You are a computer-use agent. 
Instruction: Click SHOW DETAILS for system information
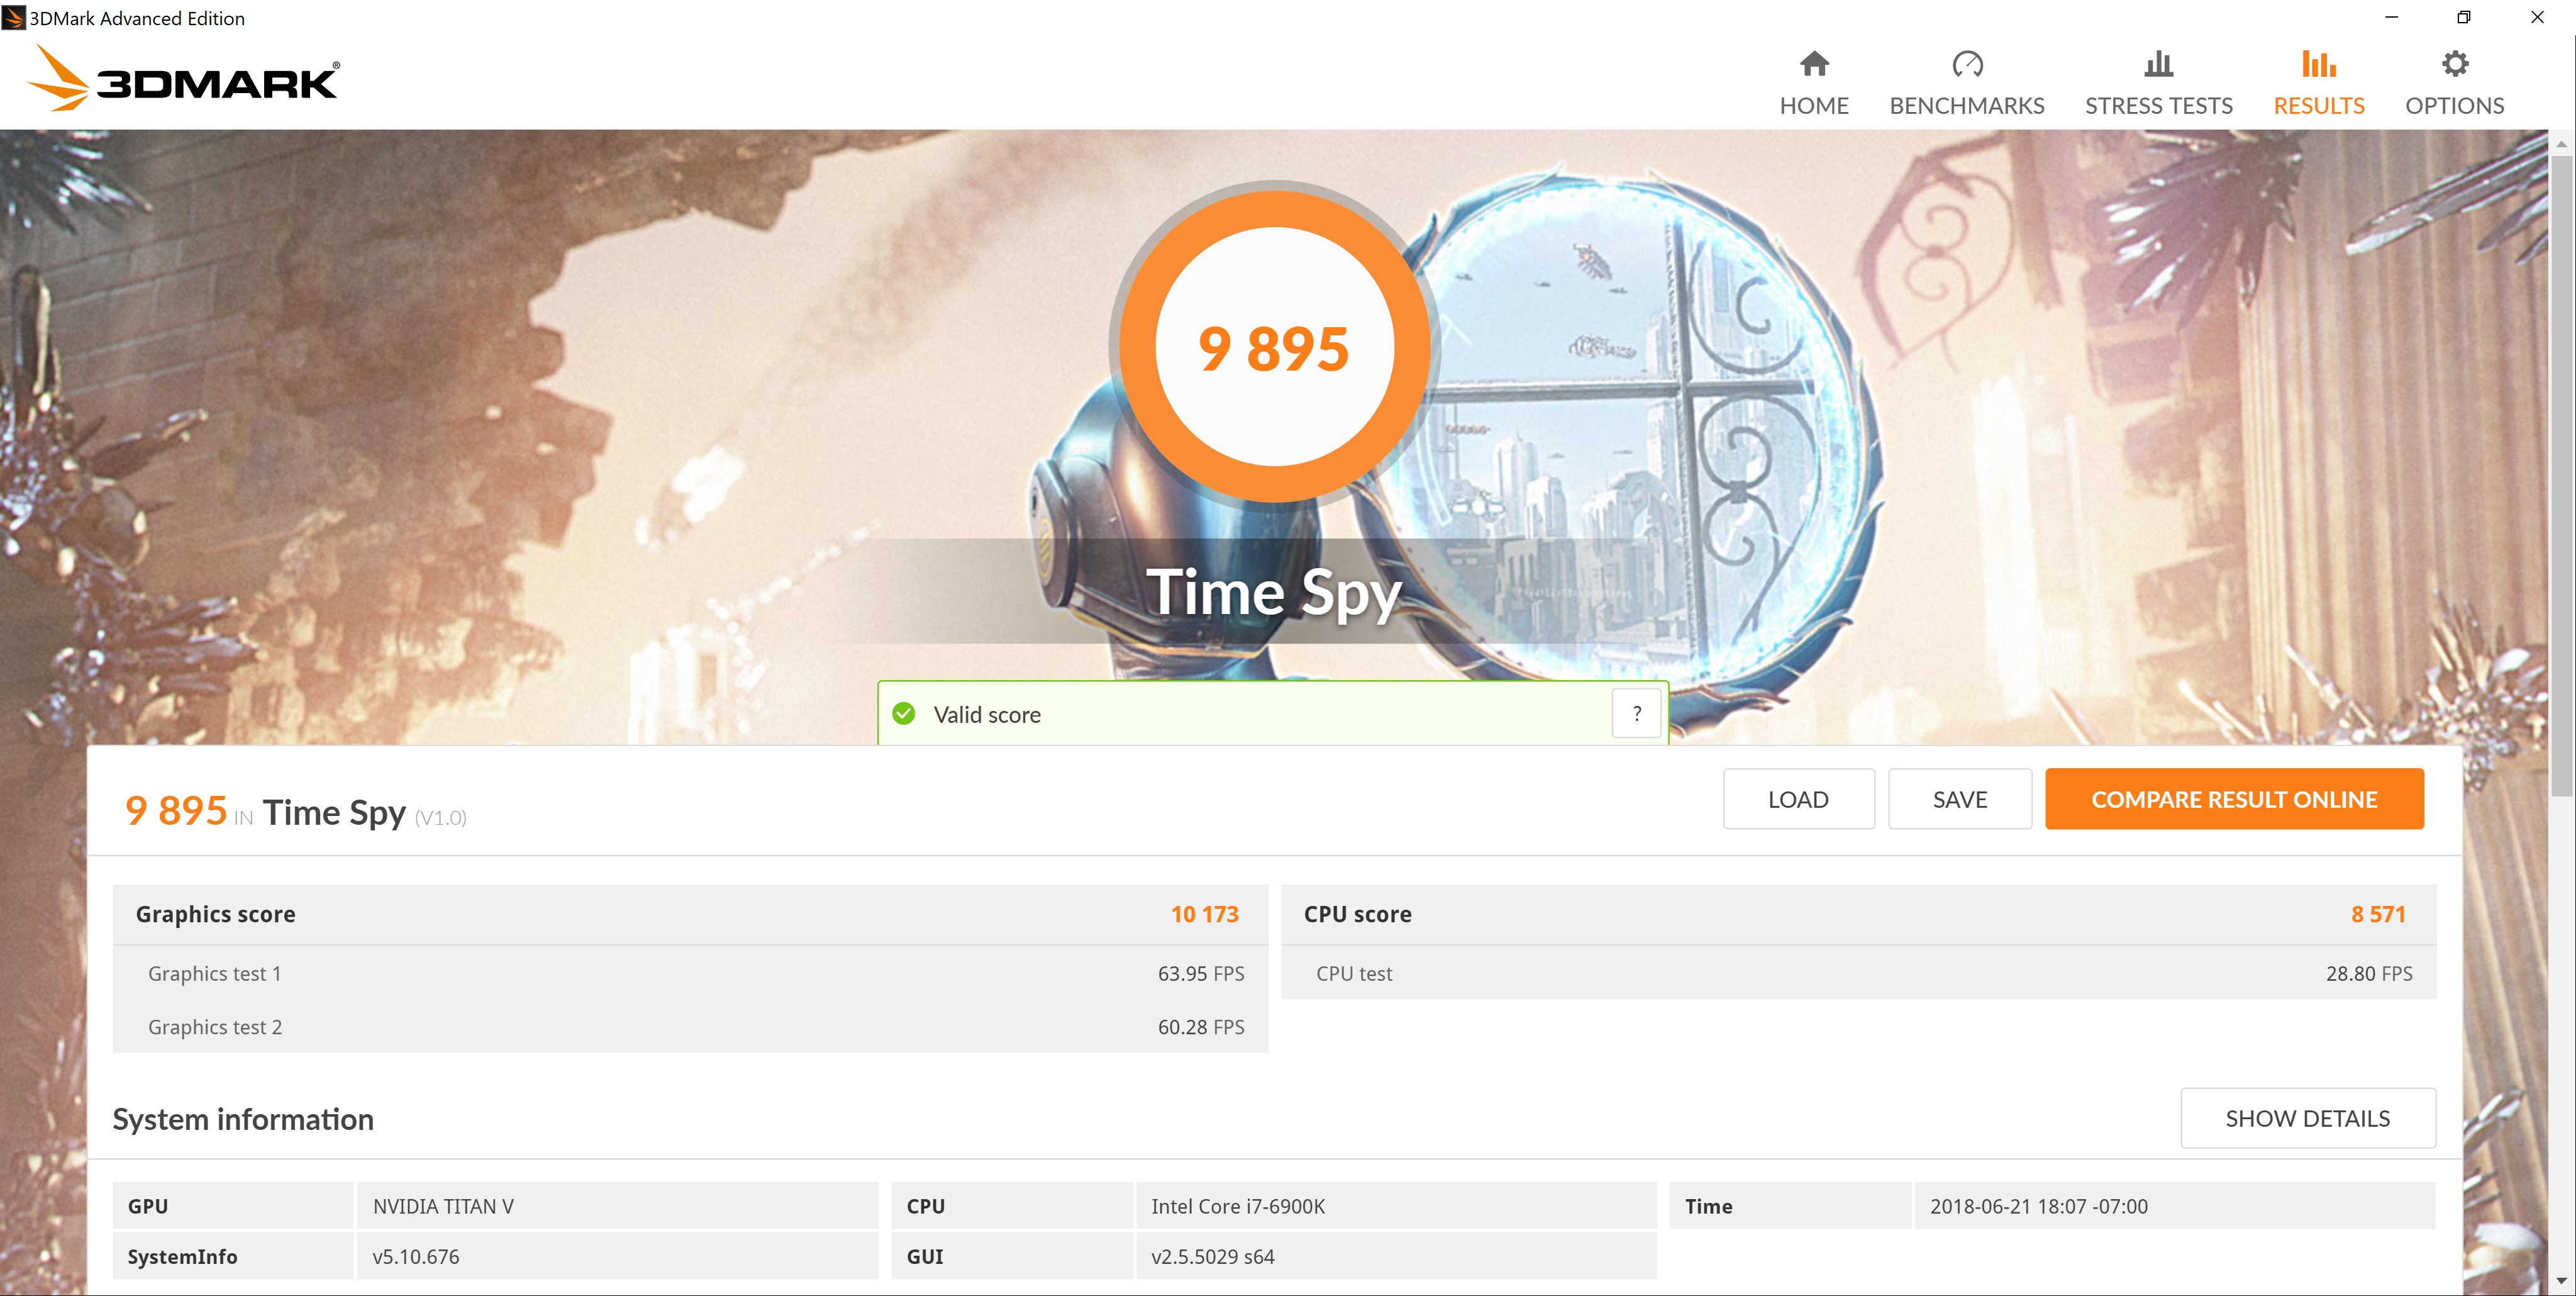click(x=2307, y=1118)
